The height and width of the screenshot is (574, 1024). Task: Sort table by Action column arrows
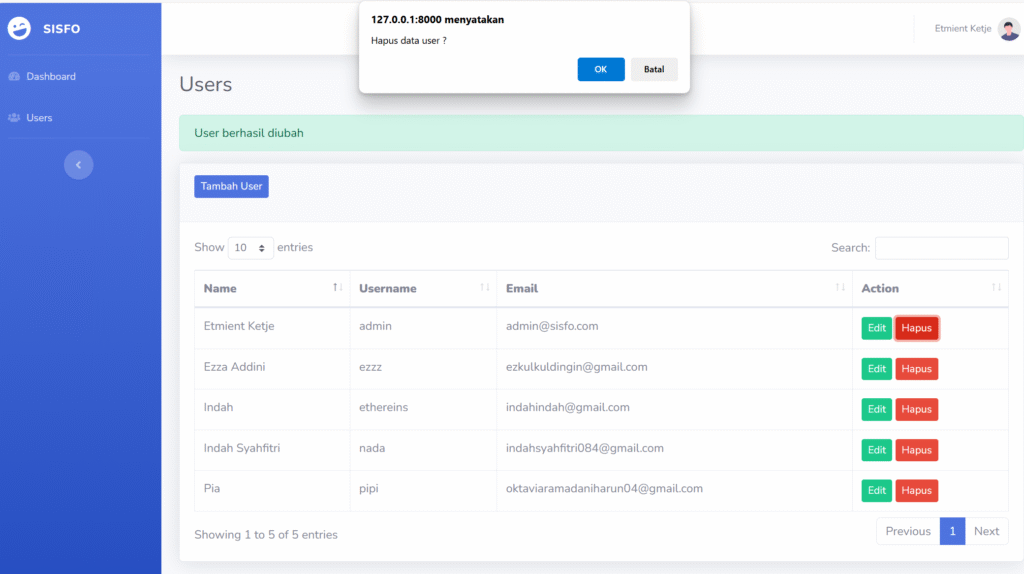[996, 288]
